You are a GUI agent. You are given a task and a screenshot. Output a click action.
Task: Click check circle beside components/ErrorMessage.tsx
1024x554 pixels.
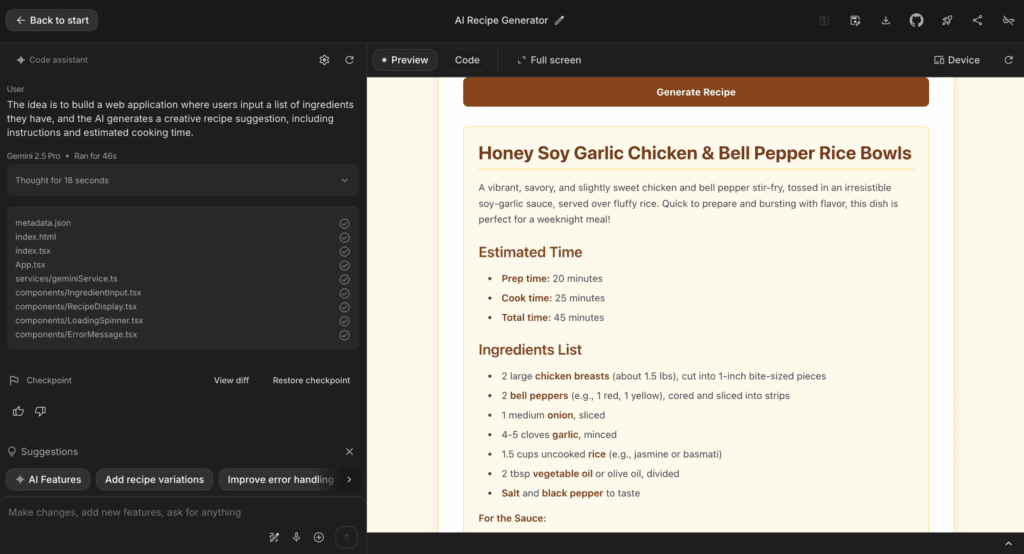[344, 335]
